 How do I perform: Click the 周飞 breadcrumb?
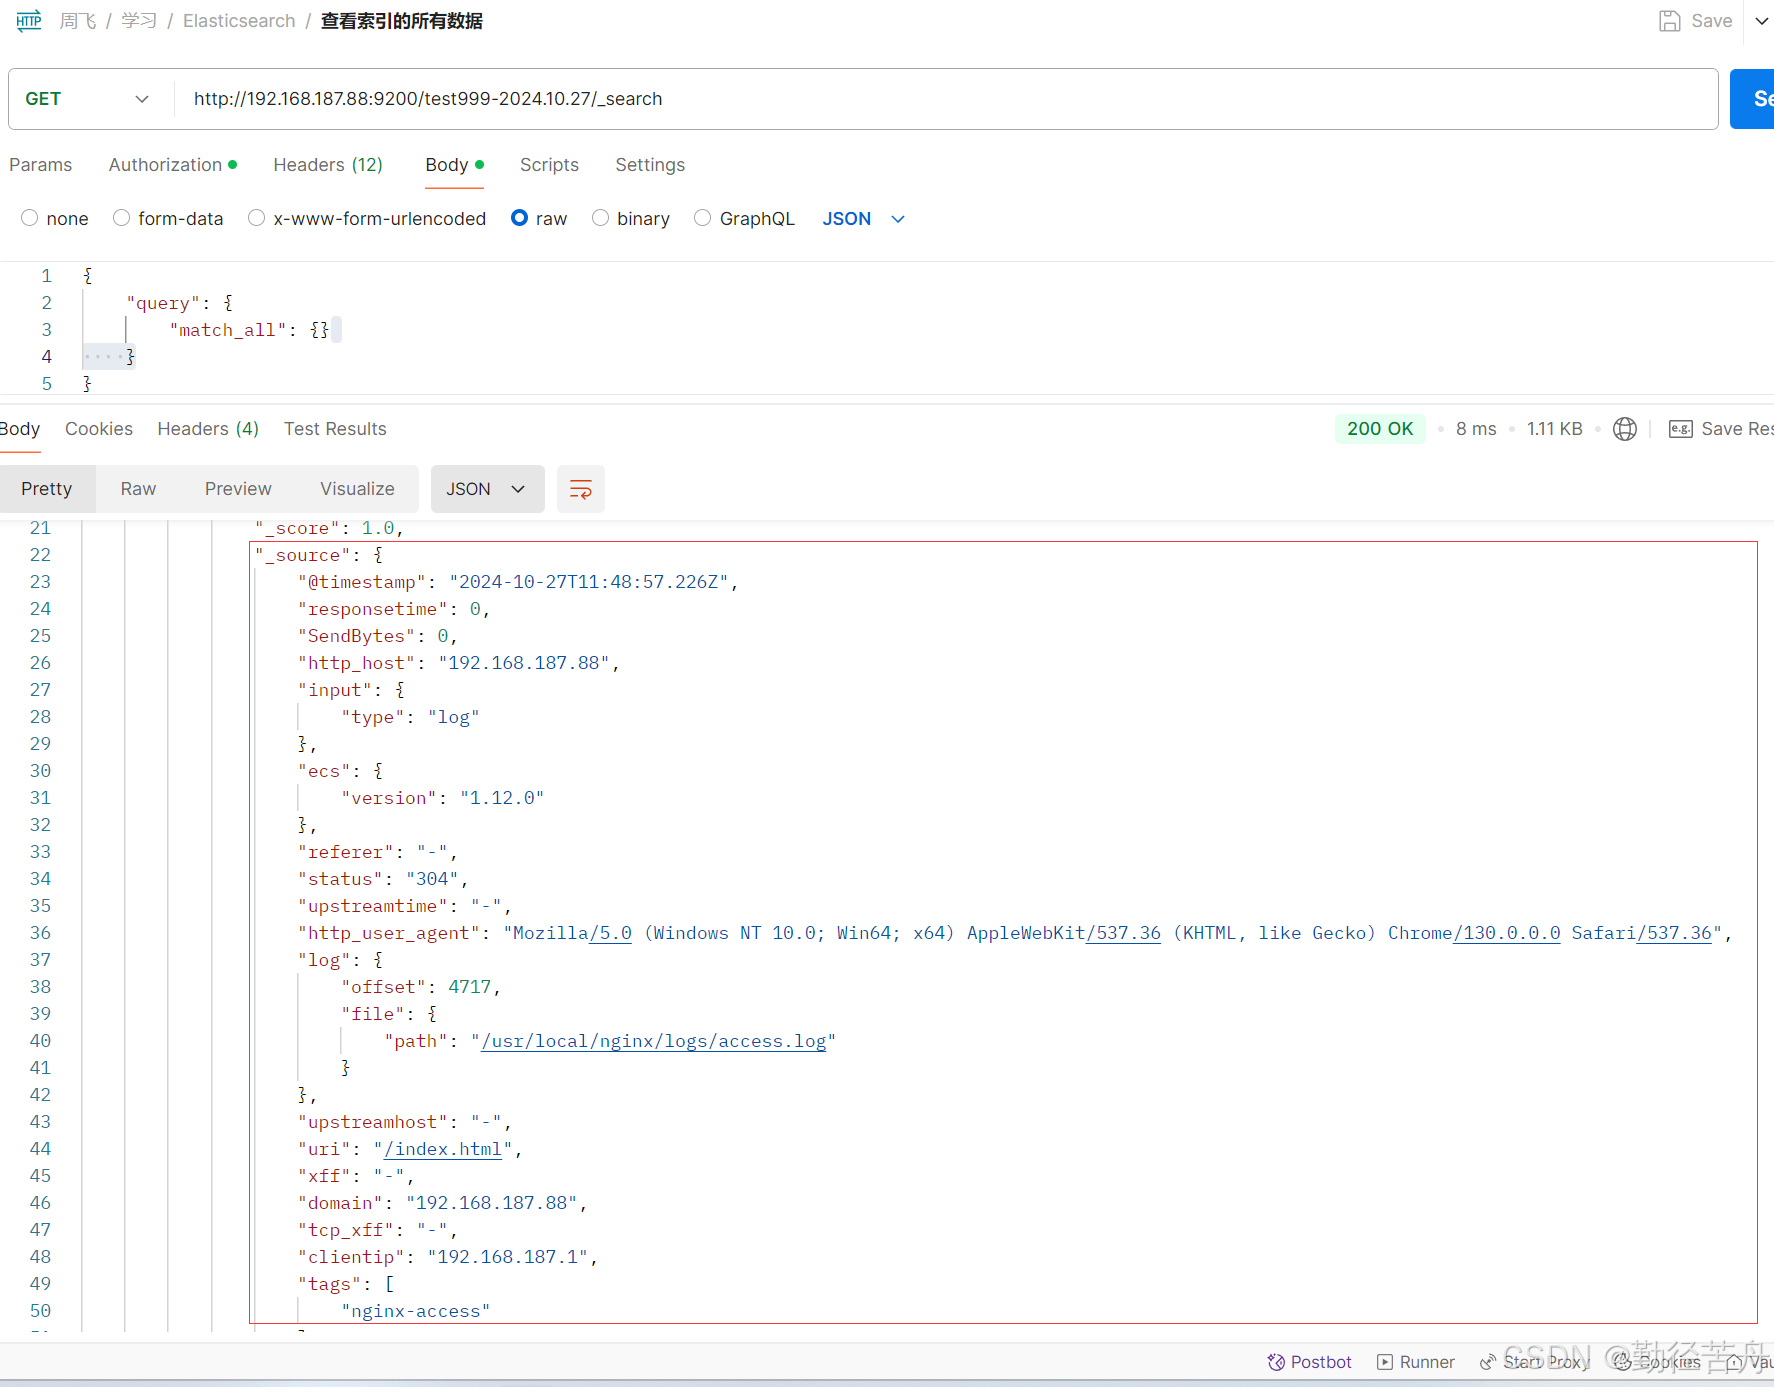(x=78, y=21)
